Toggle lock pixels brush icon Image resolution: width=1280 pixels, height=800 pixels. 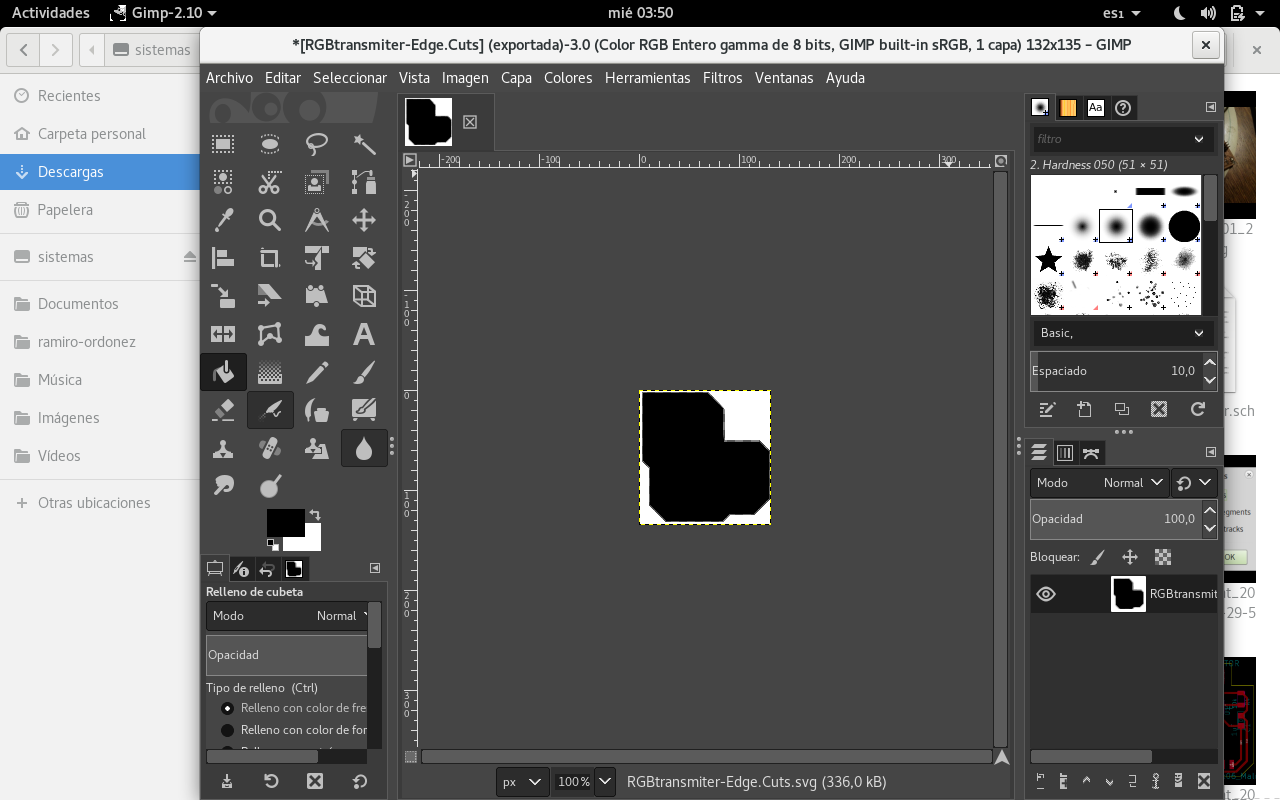click(x=1097, y=557)
